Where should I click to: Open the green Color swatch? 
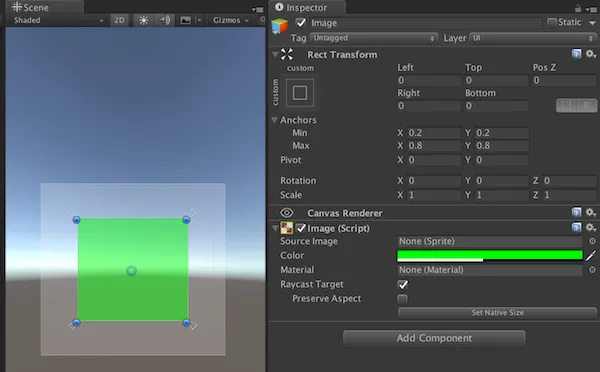tap(490, 256)
